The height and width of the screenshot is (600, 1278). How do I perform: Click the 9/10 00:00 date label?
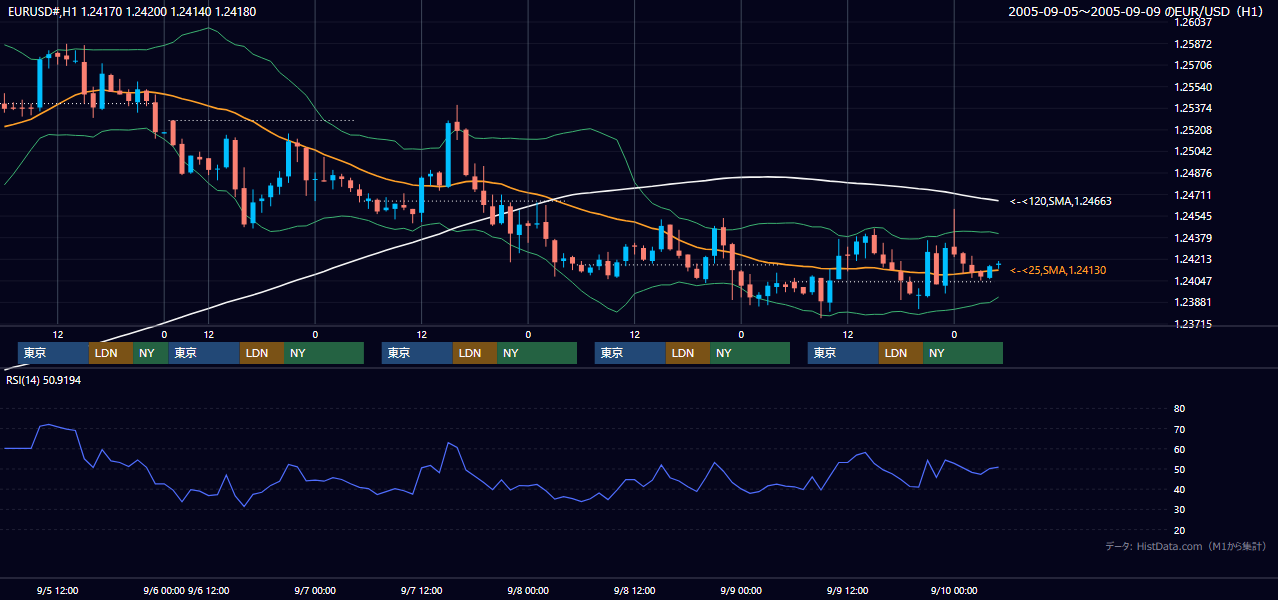point(954,591)
